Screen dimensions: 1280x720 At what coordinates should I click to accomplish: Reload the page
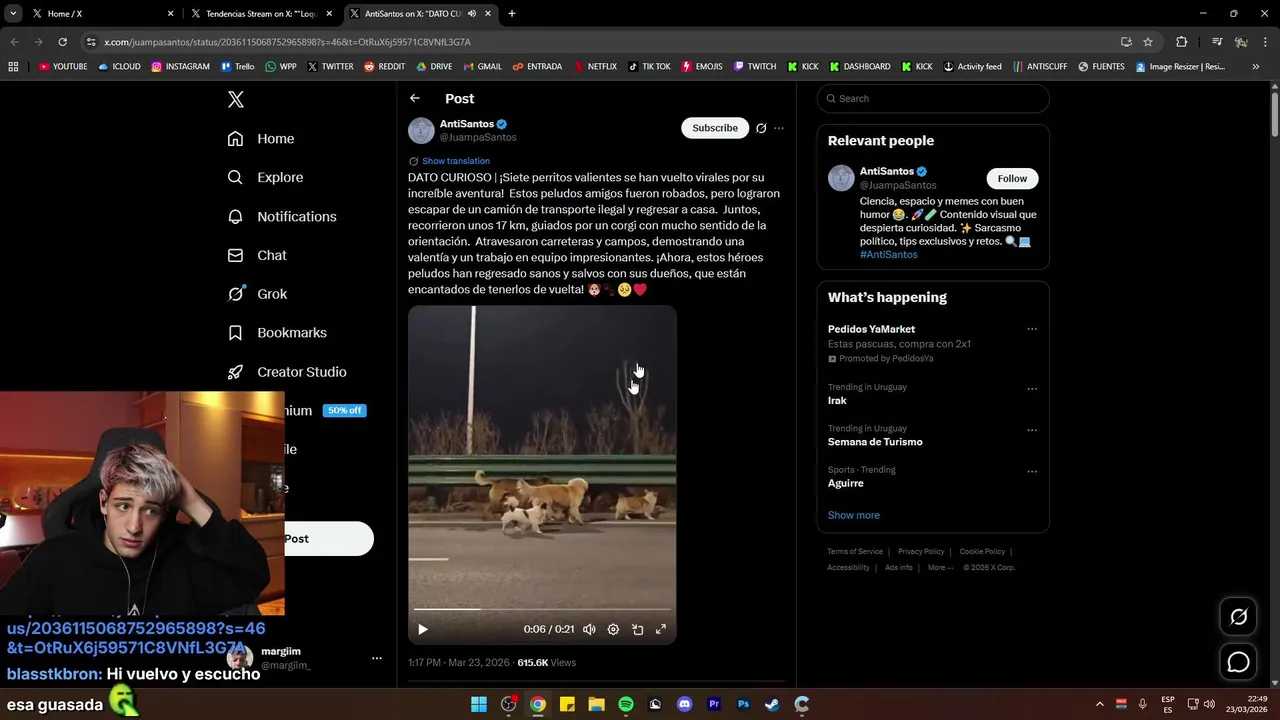pyautogui.click(x=62, y=42)
